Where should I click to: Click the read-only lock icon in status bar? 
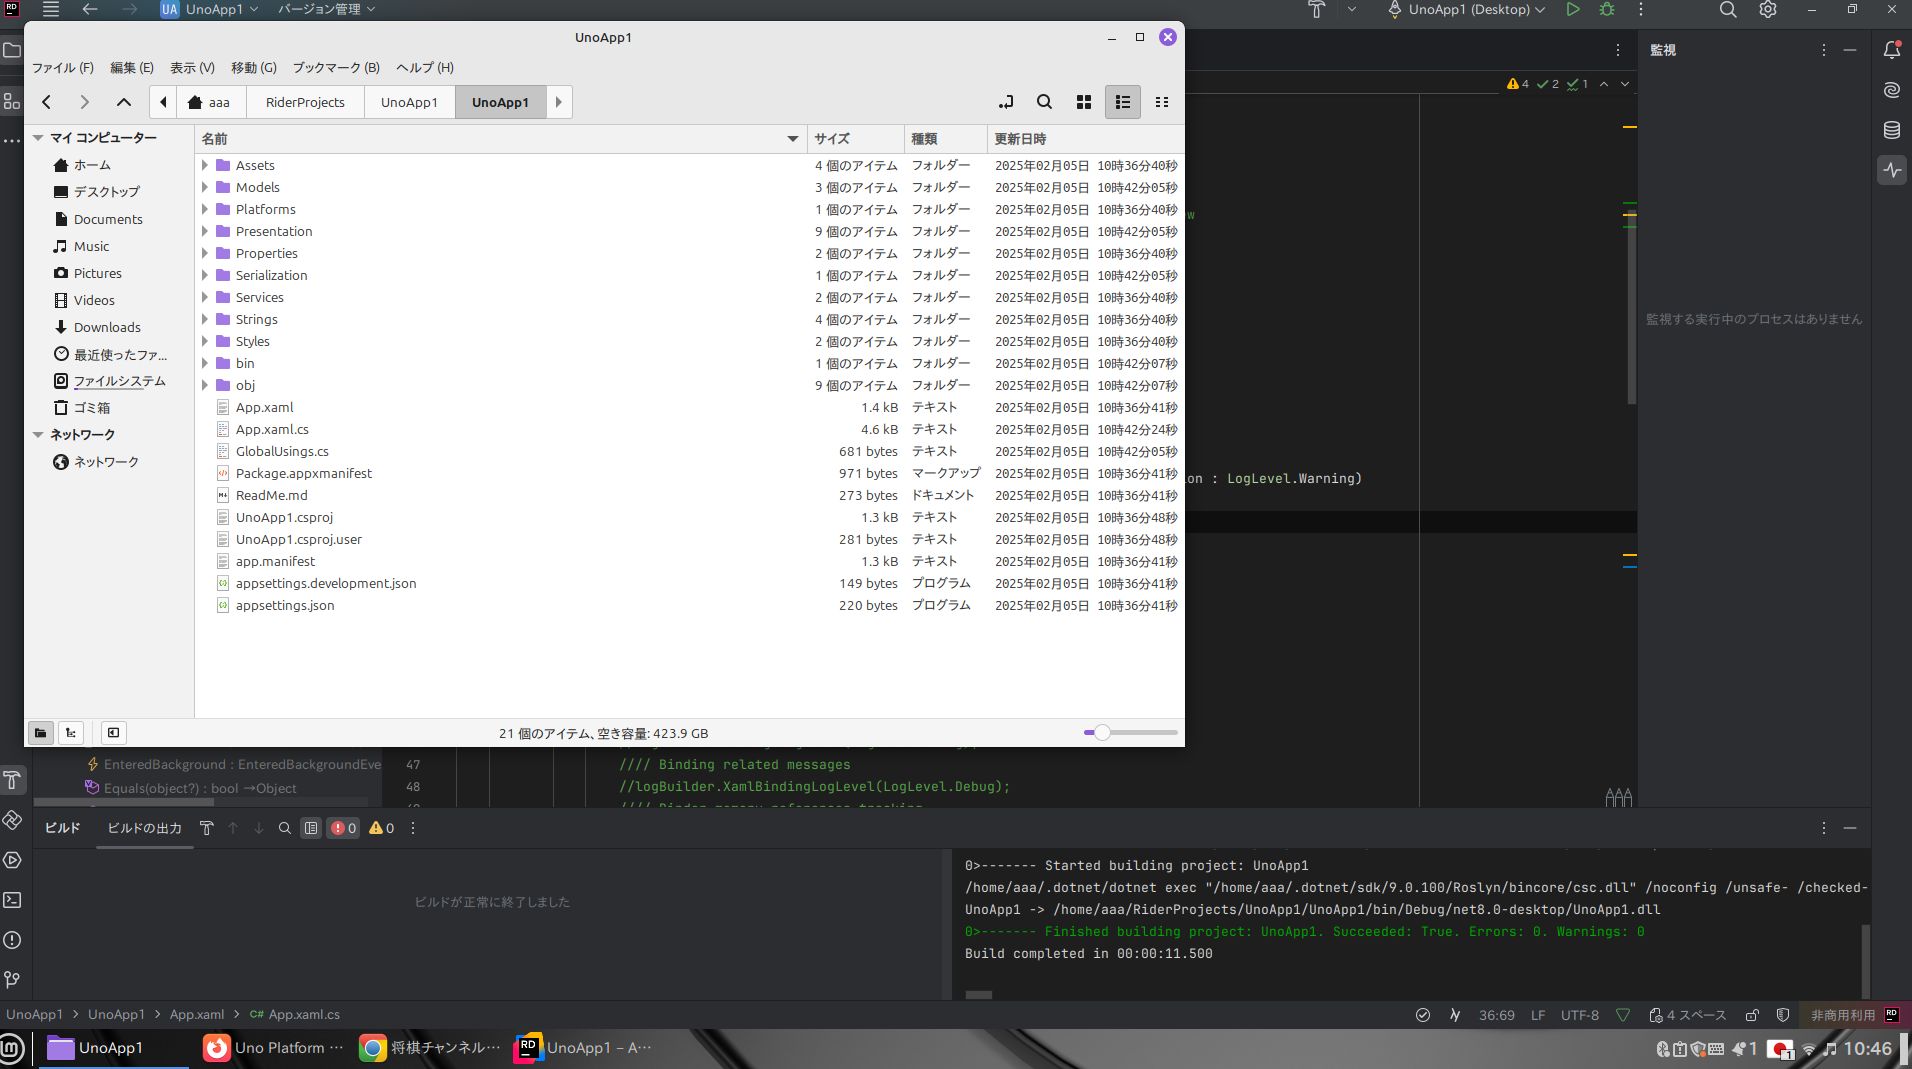point(1752,1015)
